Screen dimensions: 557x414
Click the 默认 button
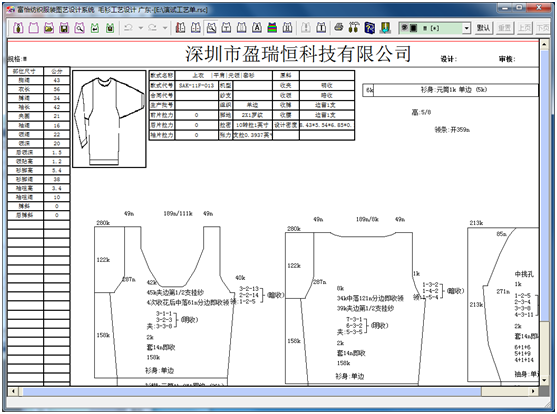click(483, 28)
